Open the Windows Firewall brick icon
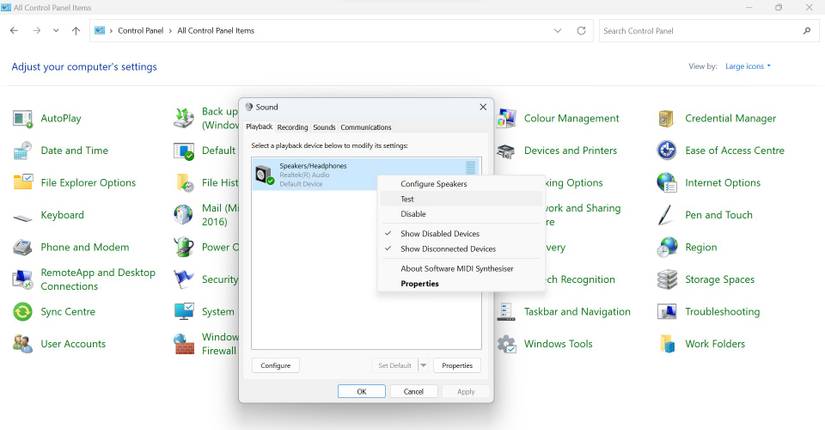Image resolution: width=825 pixels, height=430 pixels. coord(184,344)
